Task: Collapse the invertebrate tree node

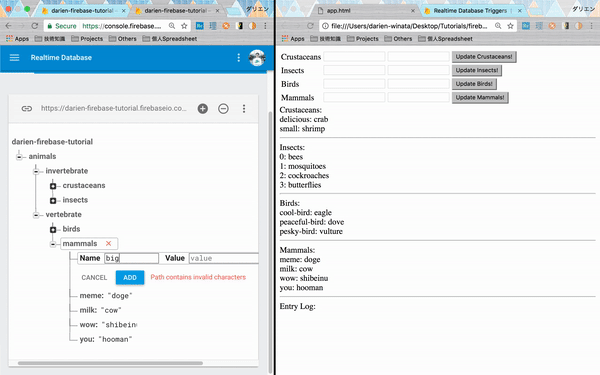Action: 36,171
